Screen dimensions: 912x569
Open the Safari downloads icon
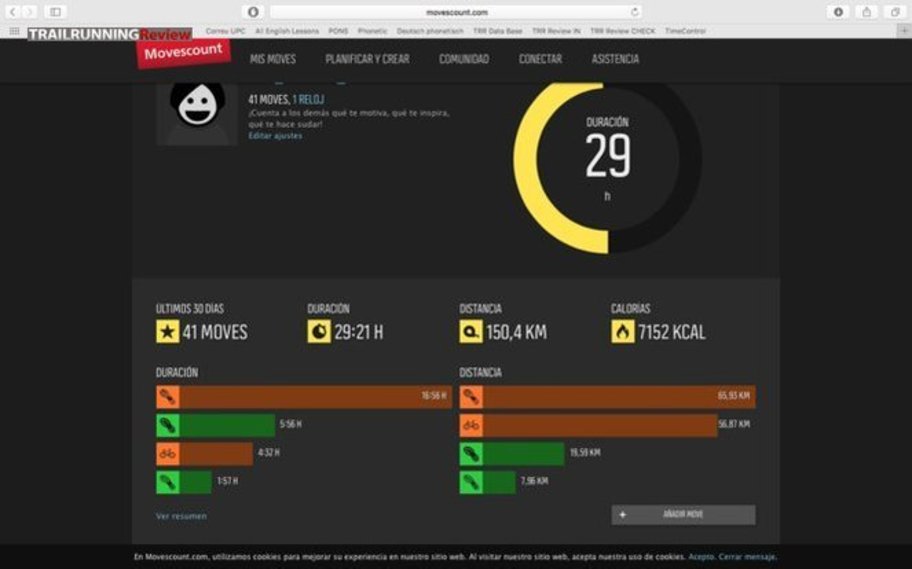[838, 12]
